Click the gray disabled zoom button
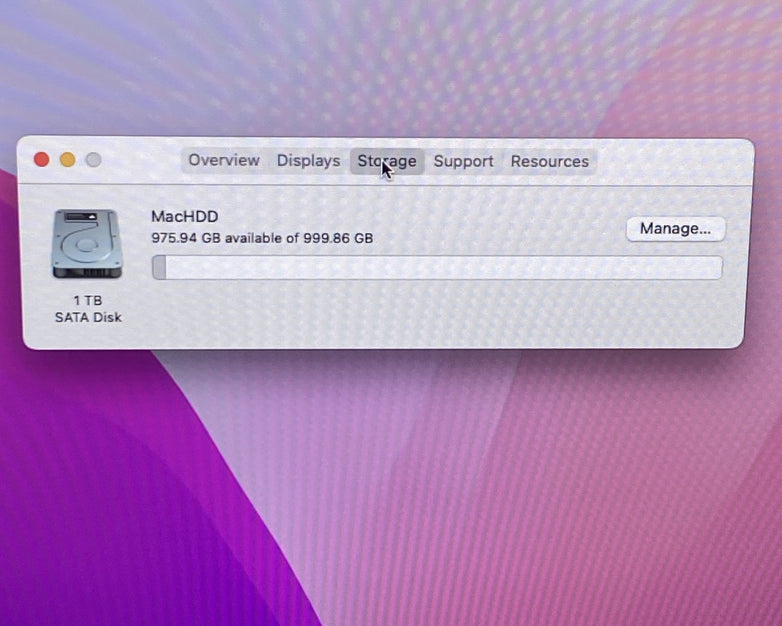The image size is (782, 626). pos(93,160)
